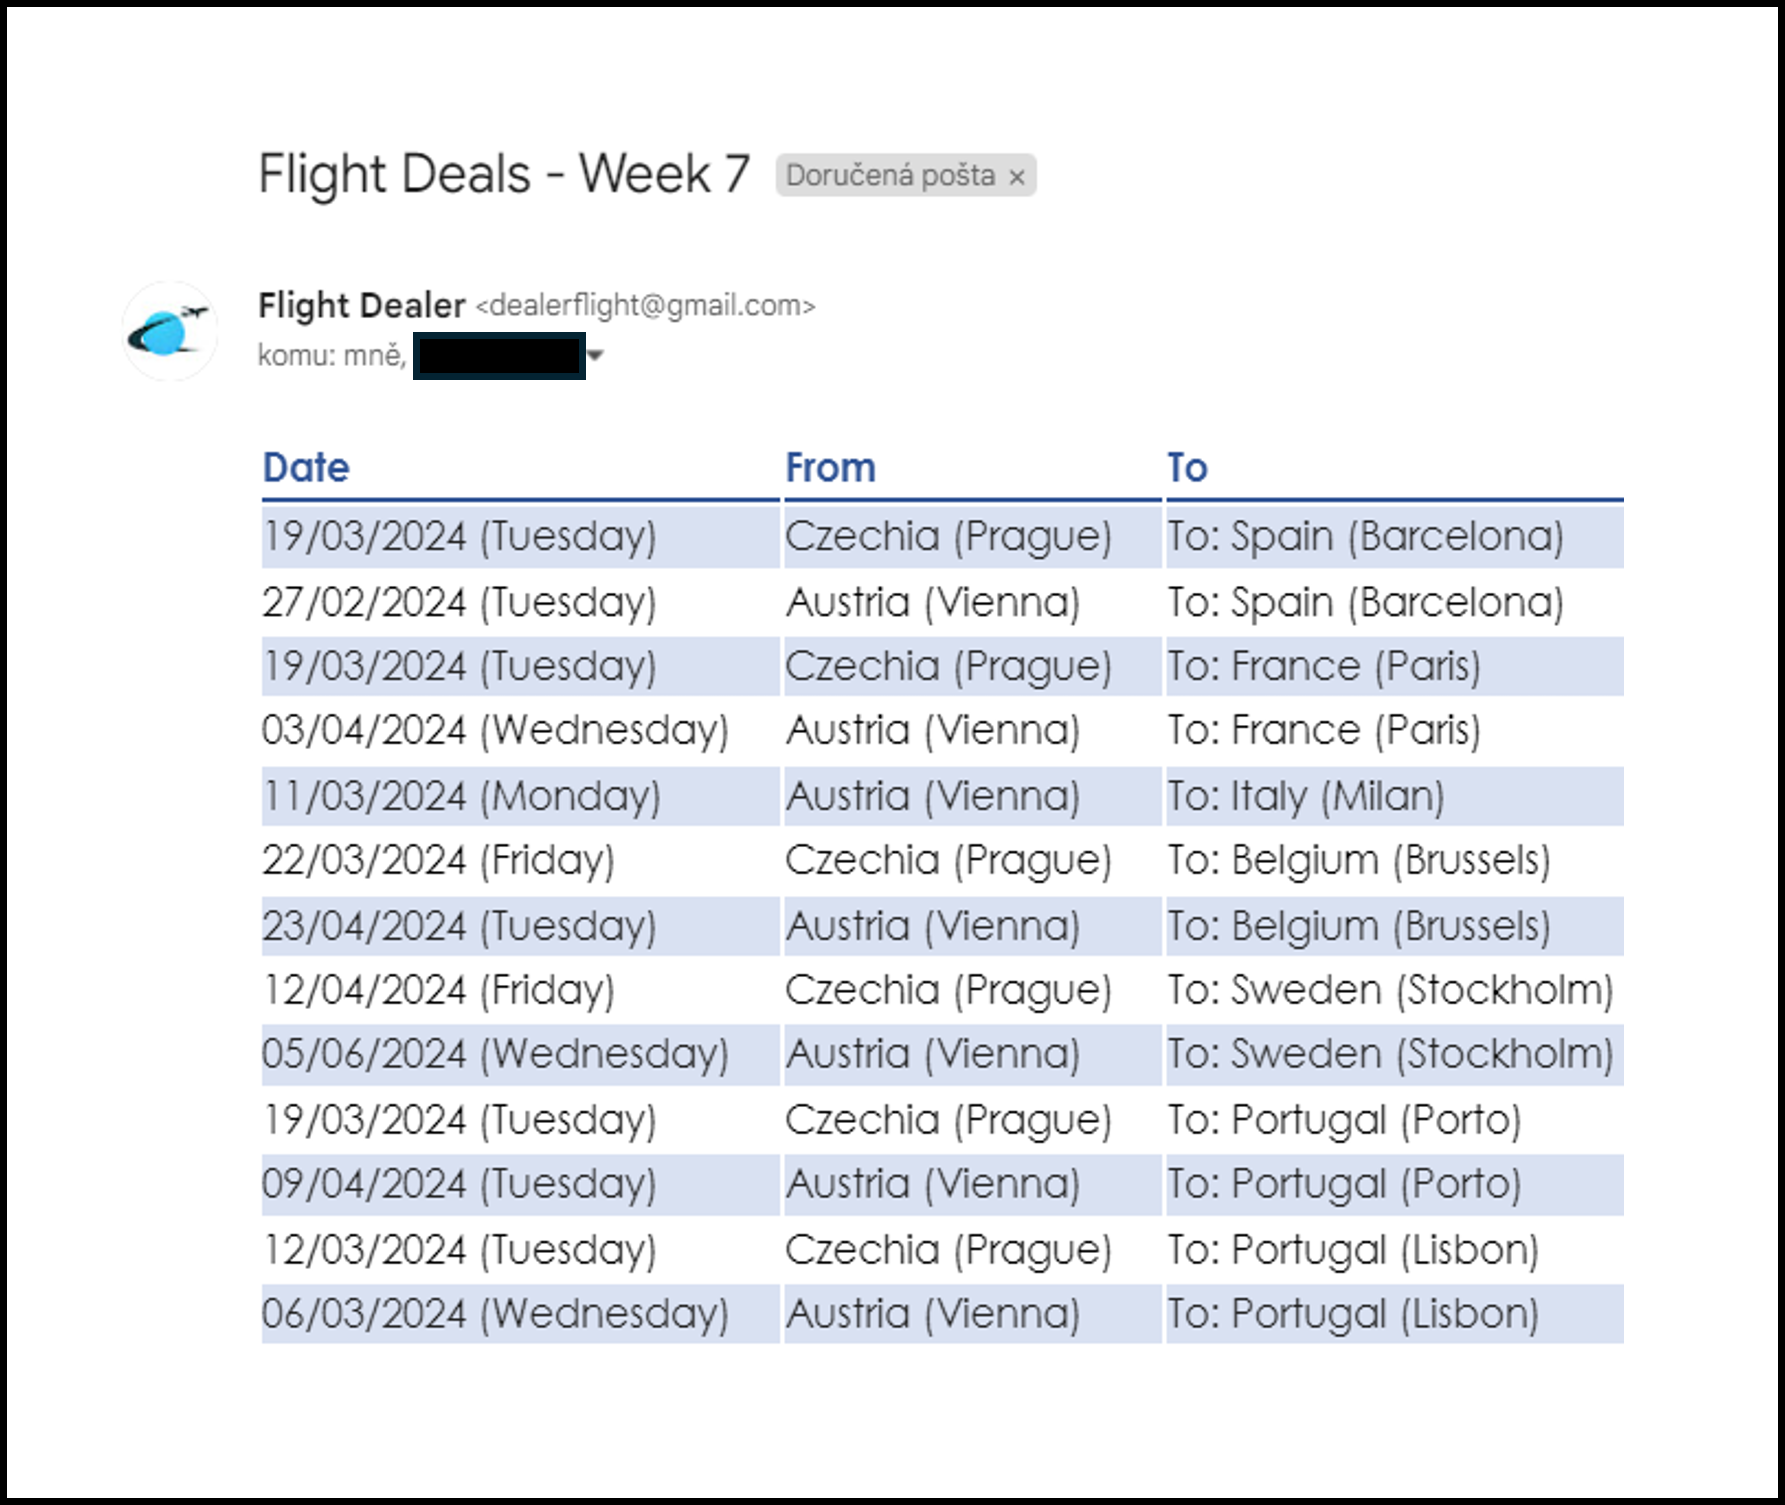
Task: Click the From column header
Action: [831, 467]
